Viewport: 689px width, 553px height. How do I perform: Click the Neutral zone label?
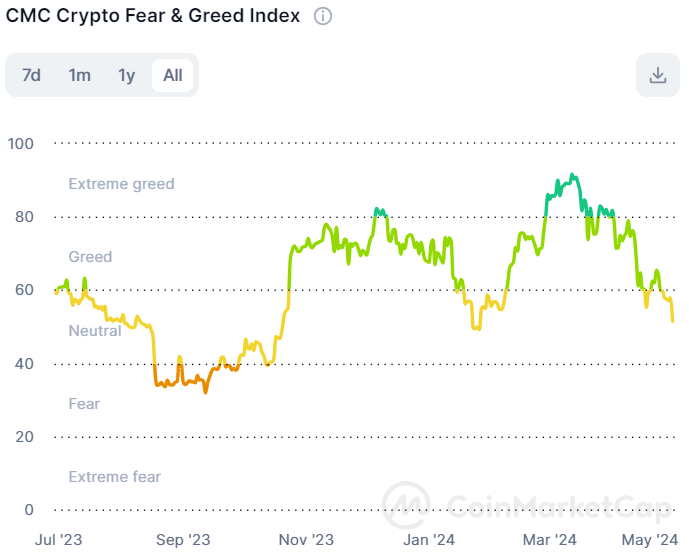(x=95, y=331)
